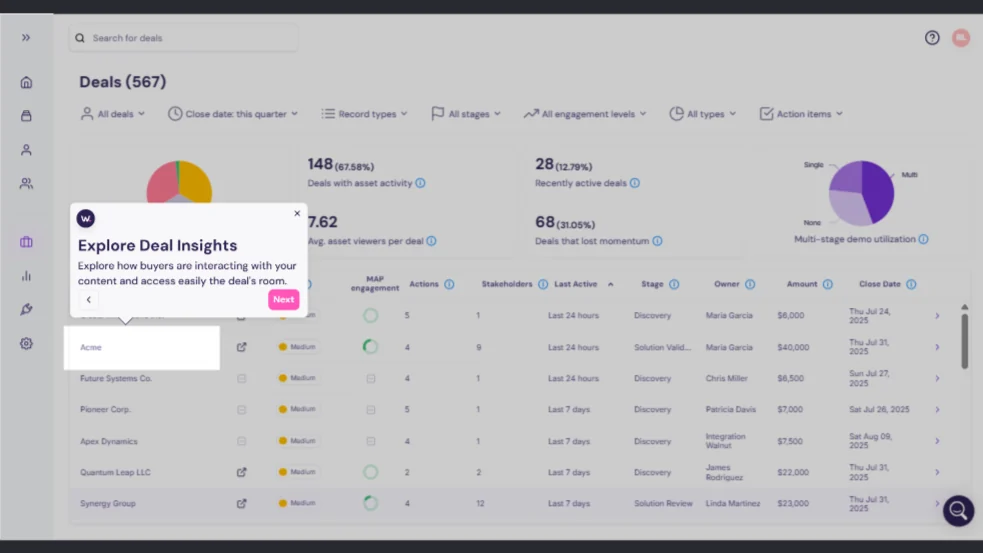Sort by the Close Date column header
The image size is (983, 553).
coord(880,284)
